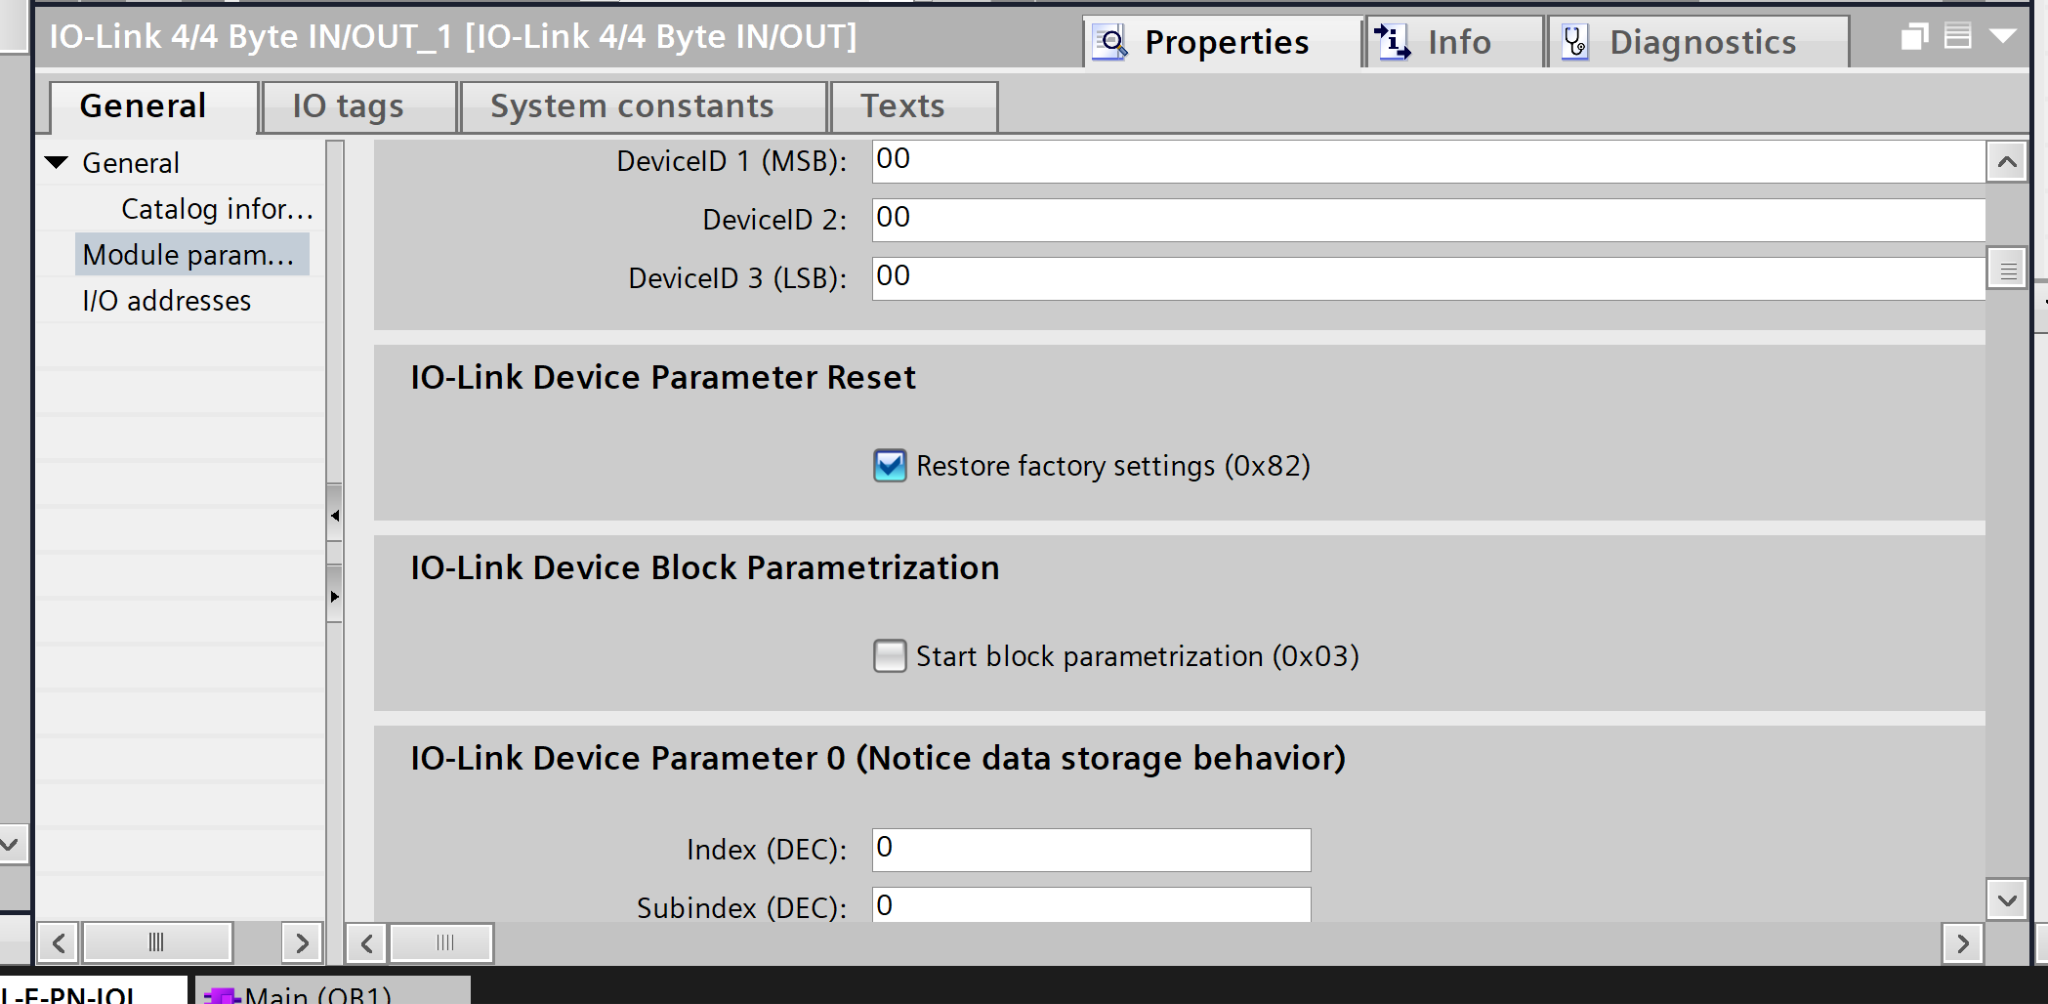The image size is (2048, 1004).
Task: Click the vertical scrollbar thumb
Action: tap(2006, 269)
